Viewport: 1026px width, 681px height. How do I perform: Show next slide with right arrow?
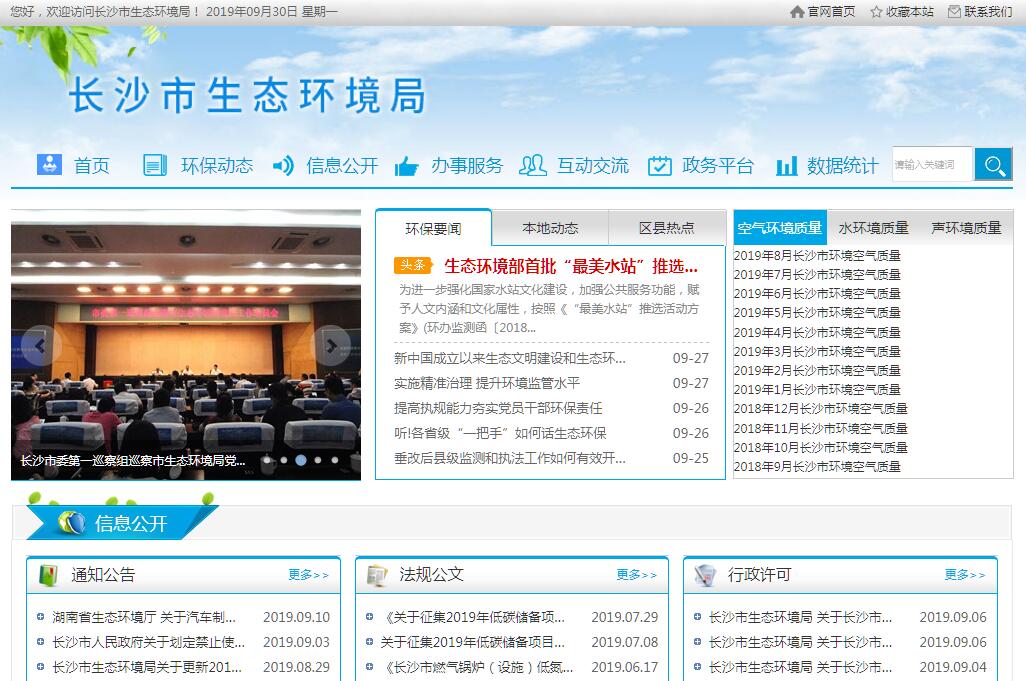[x=331, y=345]
